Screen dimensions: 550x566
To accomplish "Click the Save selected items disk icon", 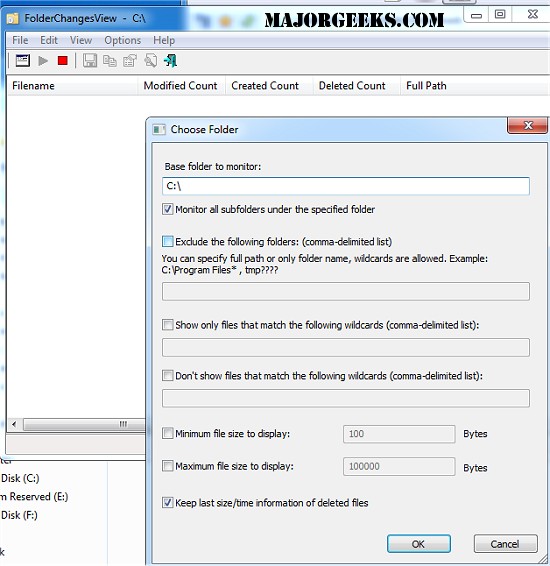I will [x=90, y=61].
